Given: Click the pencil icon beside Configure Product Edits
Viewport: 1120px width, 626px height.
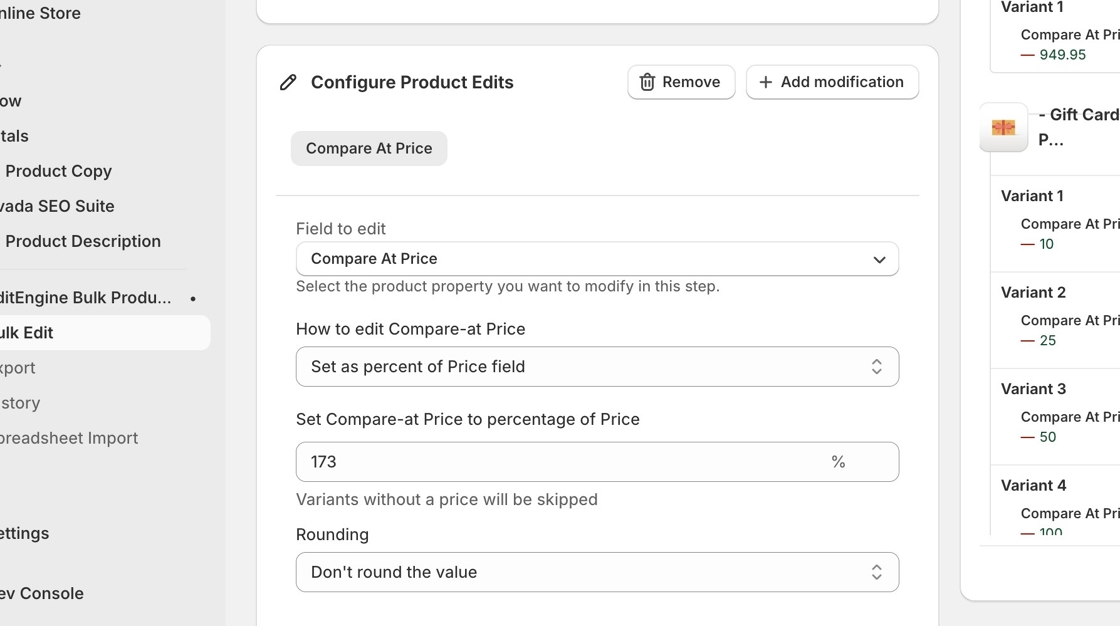Looking at the screenshot, I should point(288,82).
